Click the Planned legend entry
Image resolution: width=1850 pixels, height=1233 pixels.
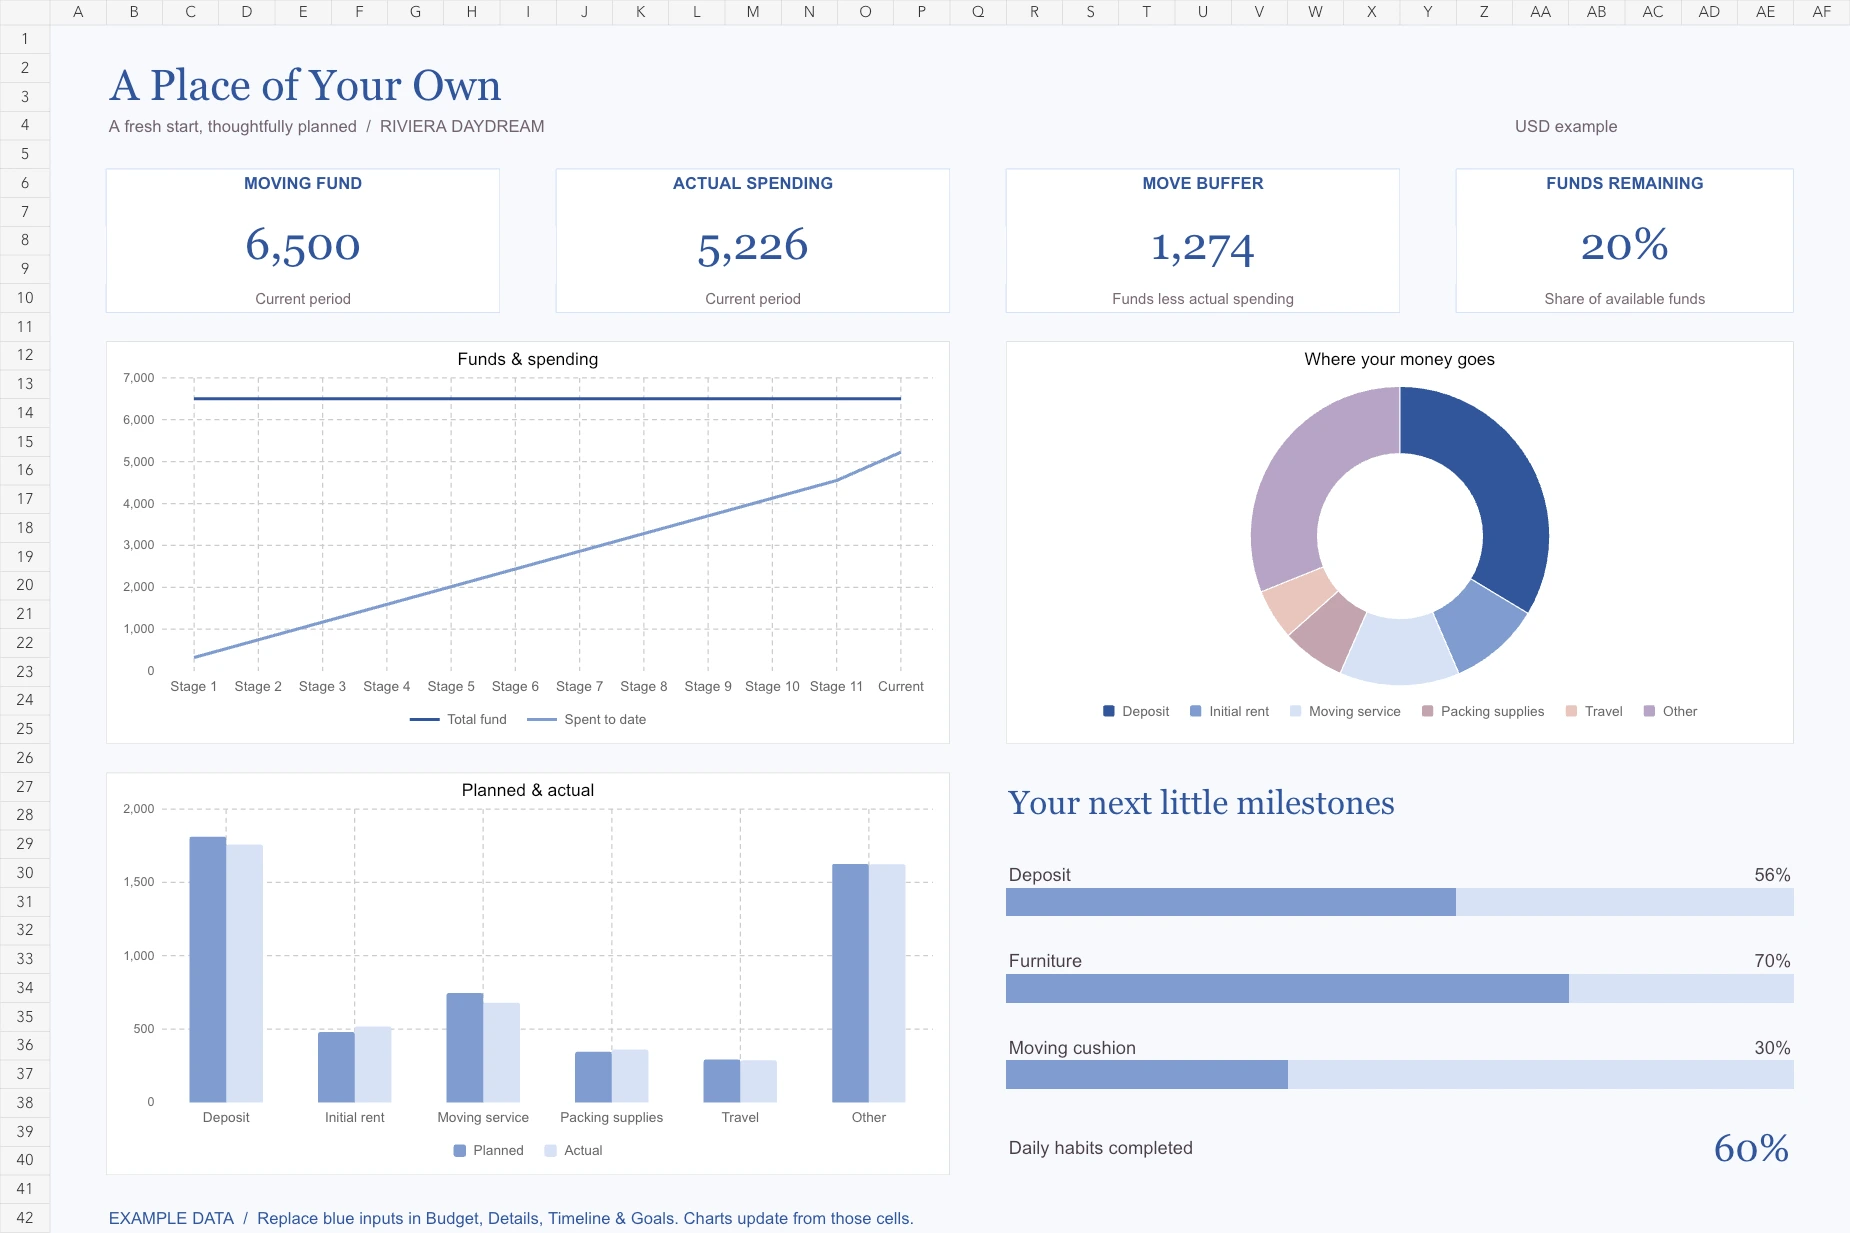(489, 1150)
